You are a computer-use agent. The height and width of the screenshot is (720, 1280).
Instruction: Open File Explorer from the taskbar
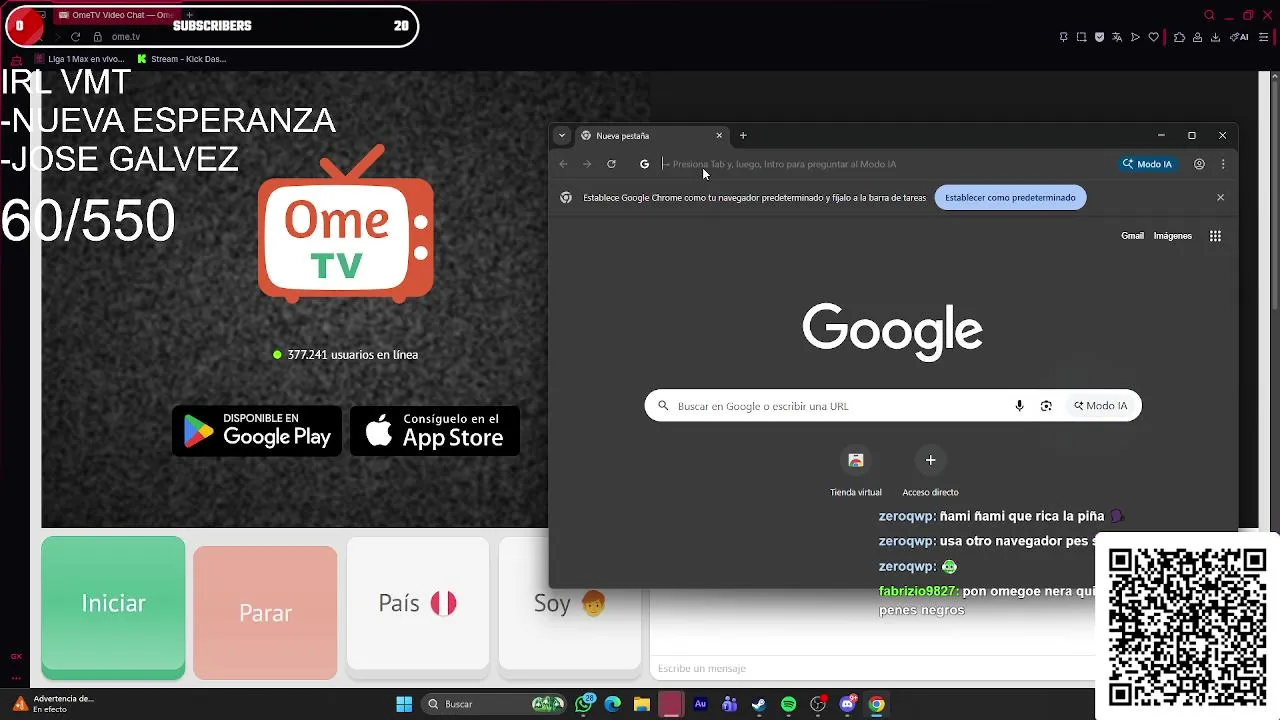(641, 704)
